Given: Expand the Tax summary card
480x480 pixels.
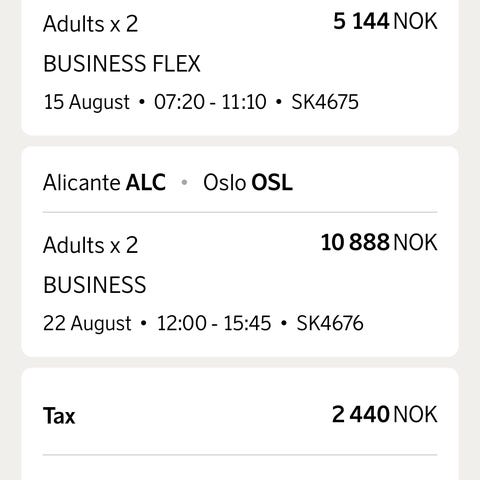Looking at the screenshot, I should (240, 424).
